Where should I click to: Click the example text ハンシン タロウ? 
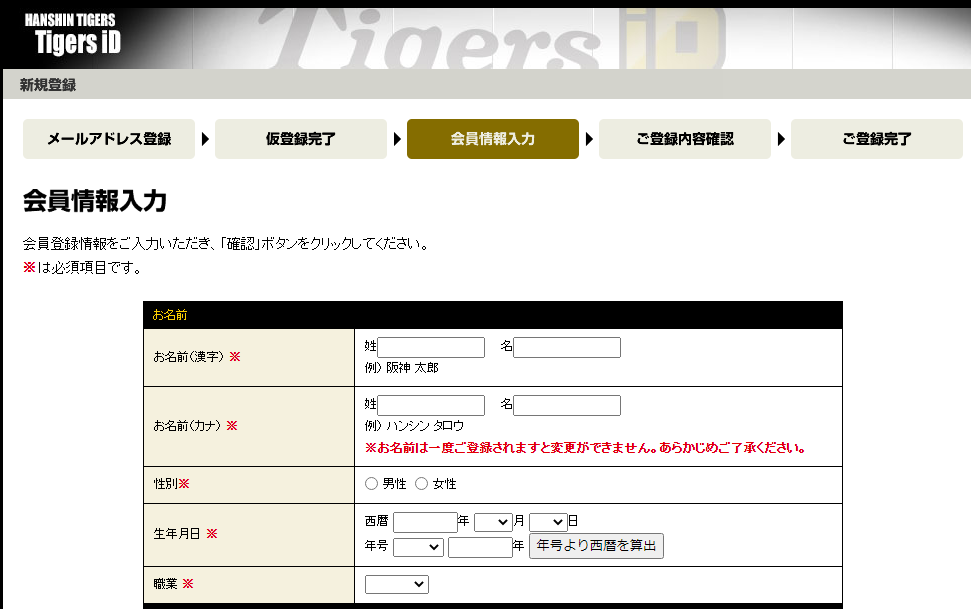point(425,426)
